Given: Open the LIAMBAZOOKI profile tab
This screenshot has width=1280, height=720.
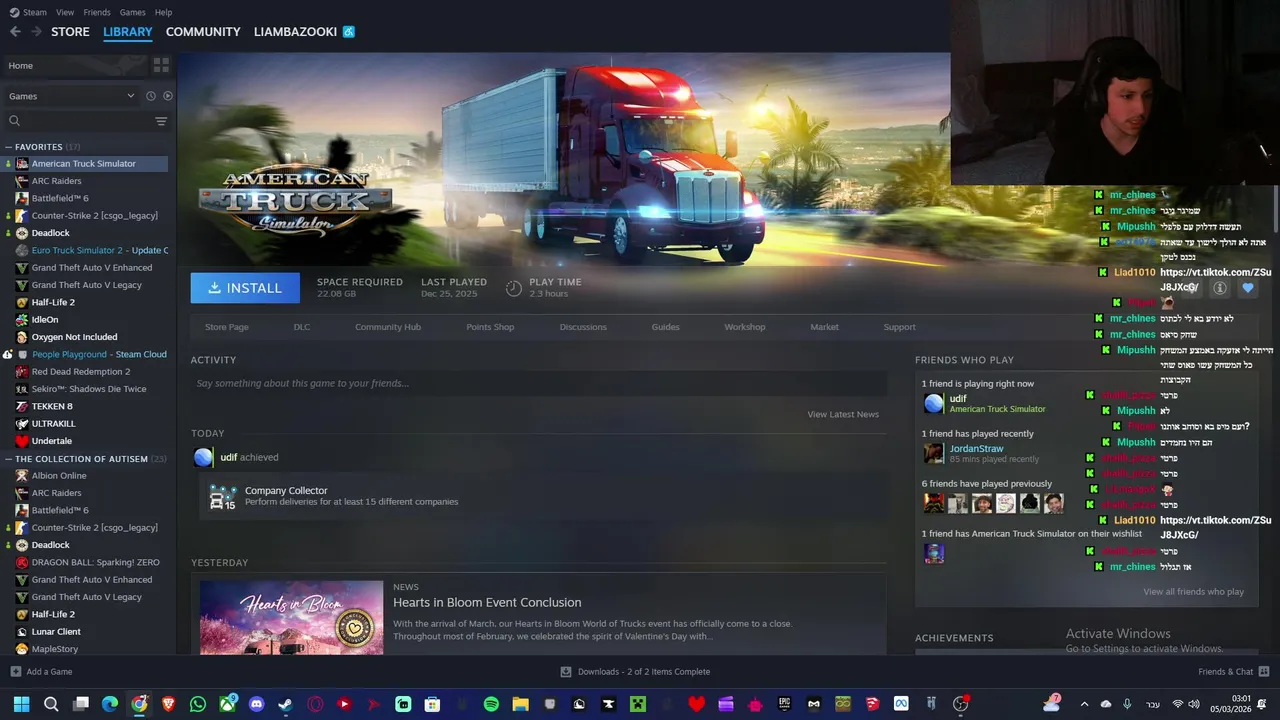Looking at the screenshot, I should point(295,32).
